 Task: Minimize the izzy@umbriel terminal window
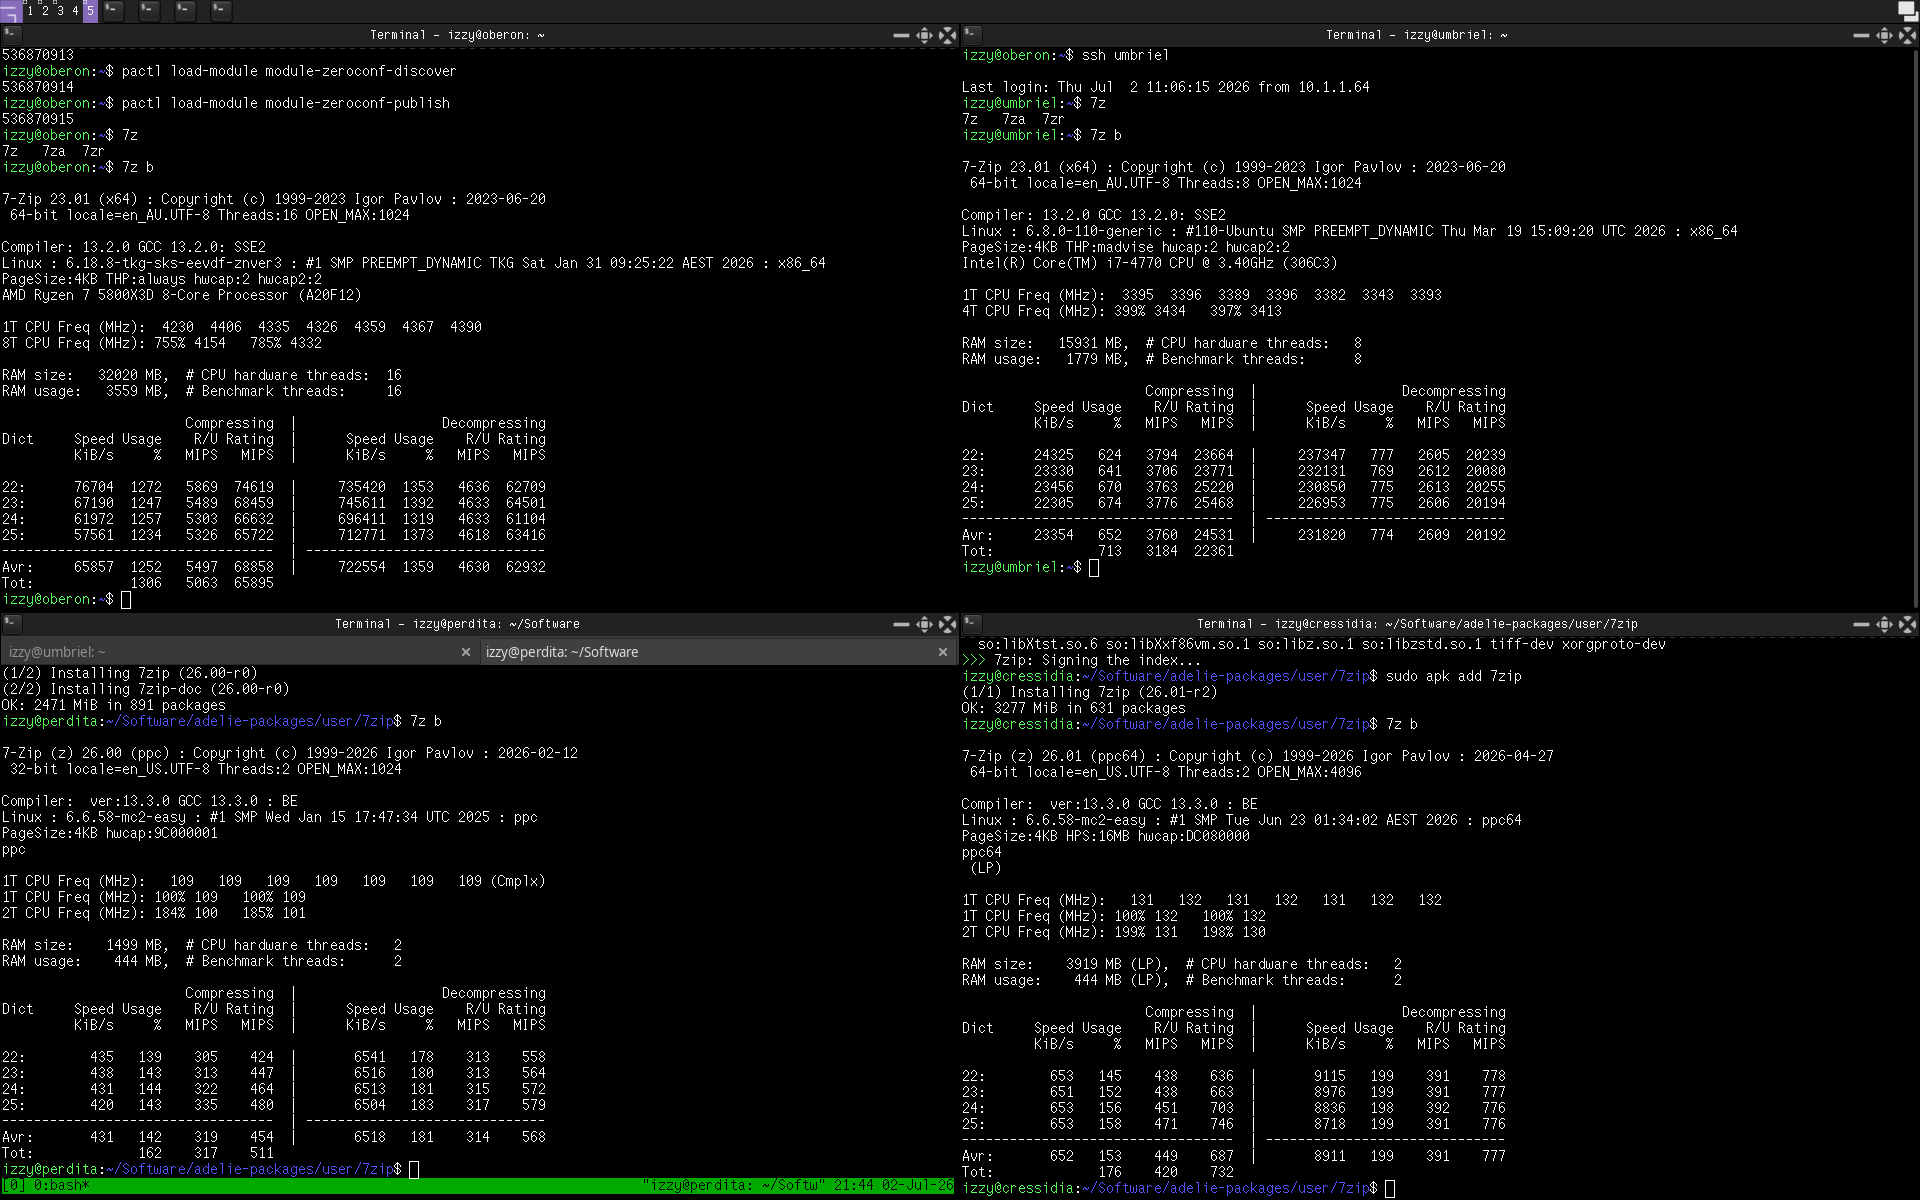(1861, 35)
